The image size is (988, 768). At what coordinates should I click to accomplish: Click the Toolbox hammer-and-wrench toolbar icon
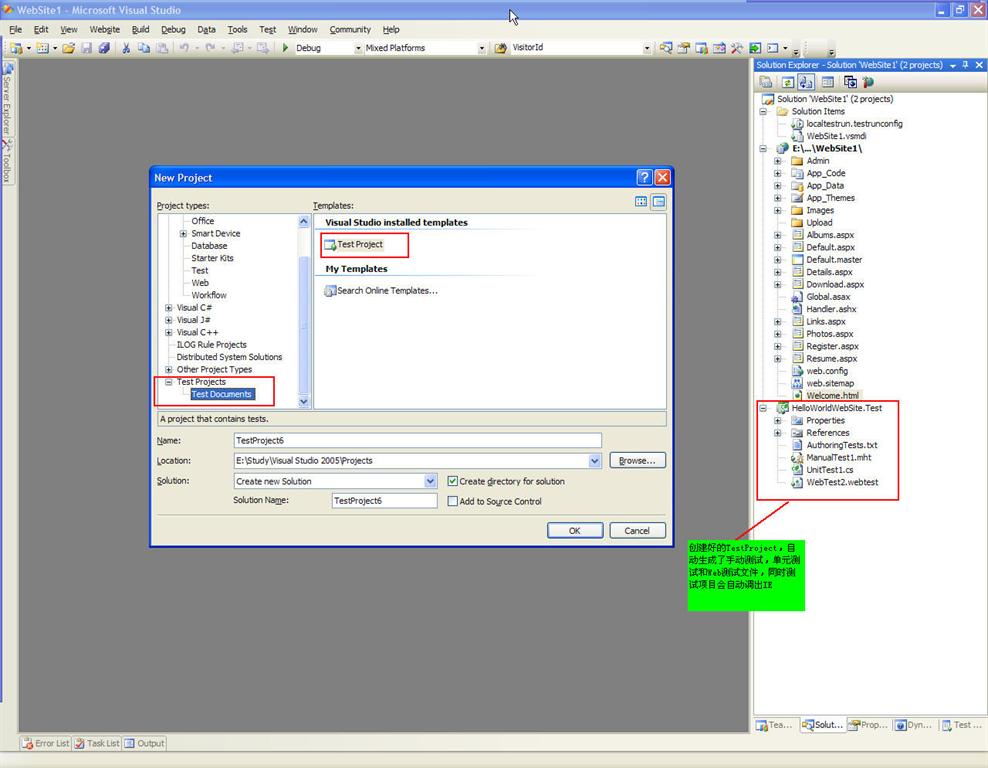(737, 48)
